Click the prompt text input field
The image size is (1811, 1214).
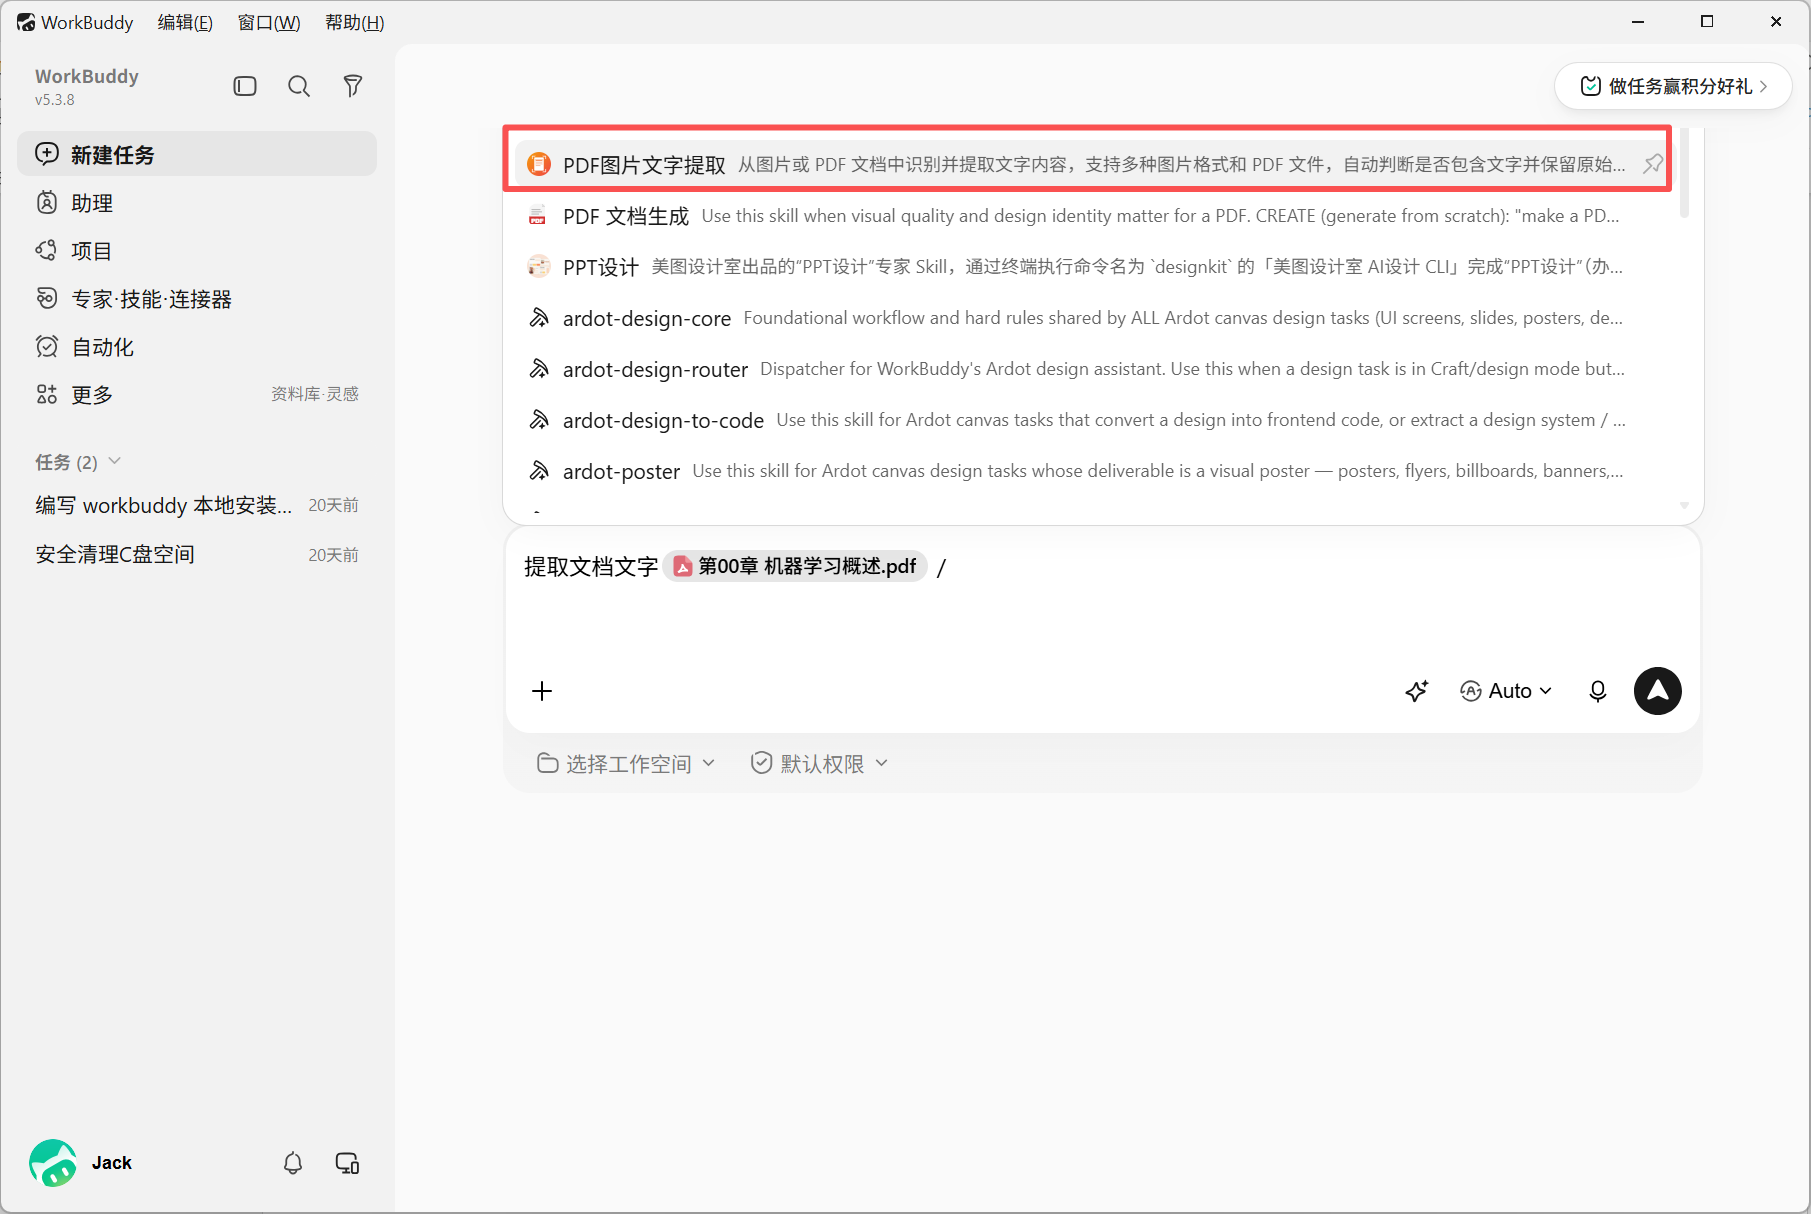1102,597
